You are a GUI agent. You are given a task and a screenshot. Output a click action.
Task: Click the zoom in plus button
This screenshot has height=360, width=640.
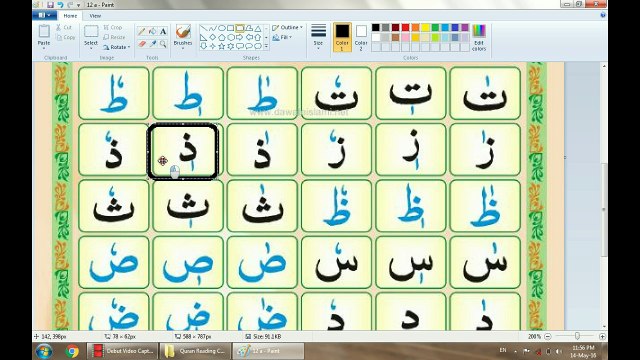[602, 336]
